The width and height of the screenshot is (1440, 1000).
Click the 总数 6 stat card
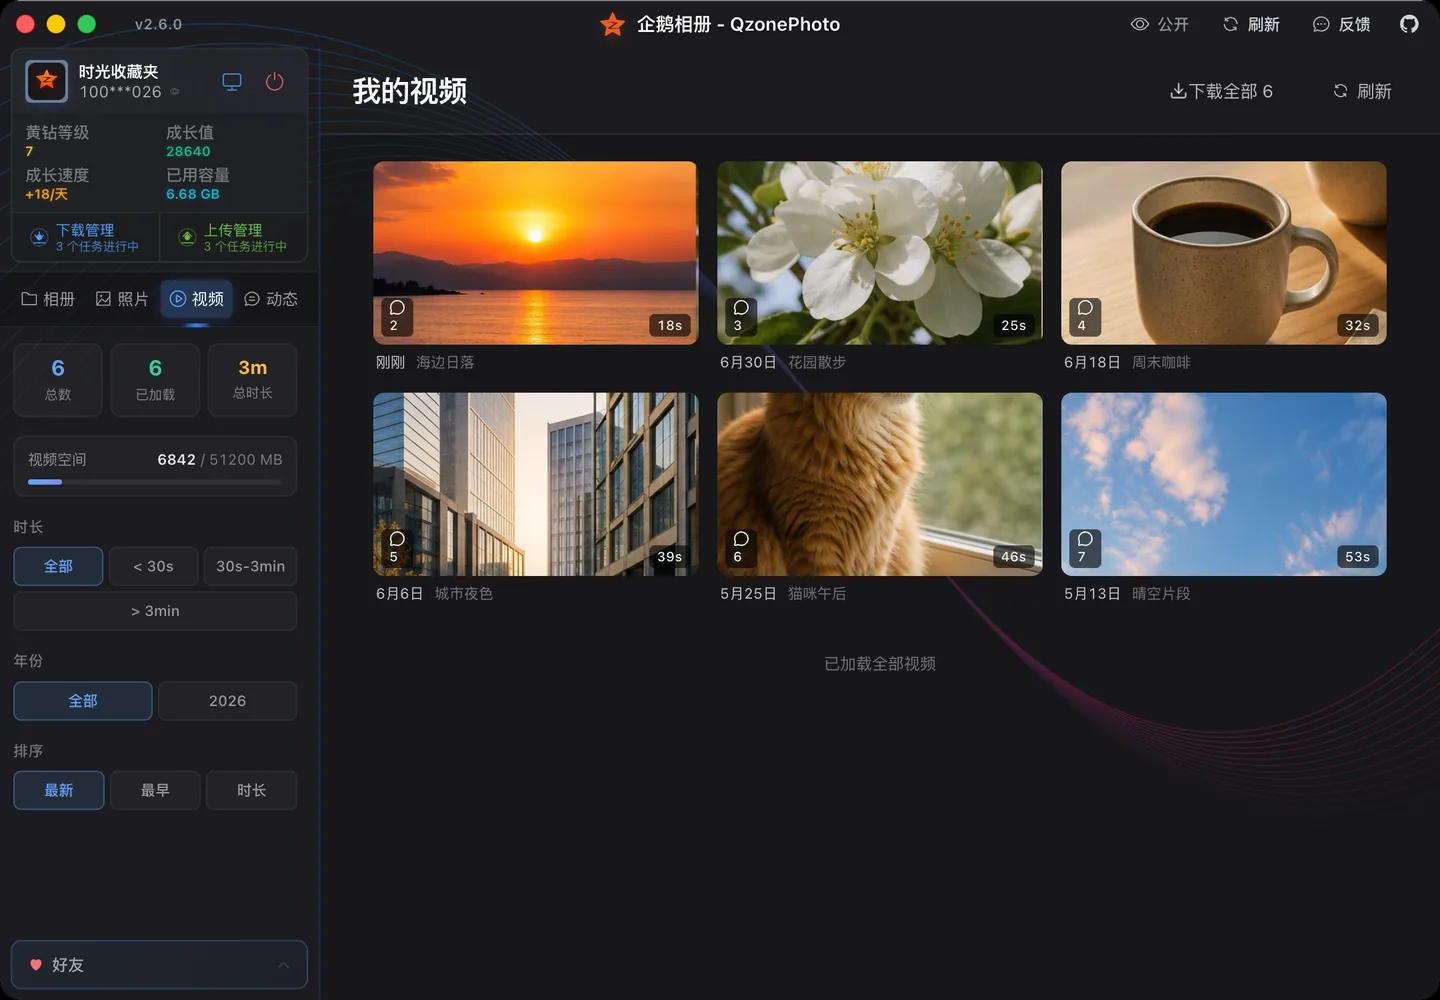pyautogui.click(x=58, y=380)
